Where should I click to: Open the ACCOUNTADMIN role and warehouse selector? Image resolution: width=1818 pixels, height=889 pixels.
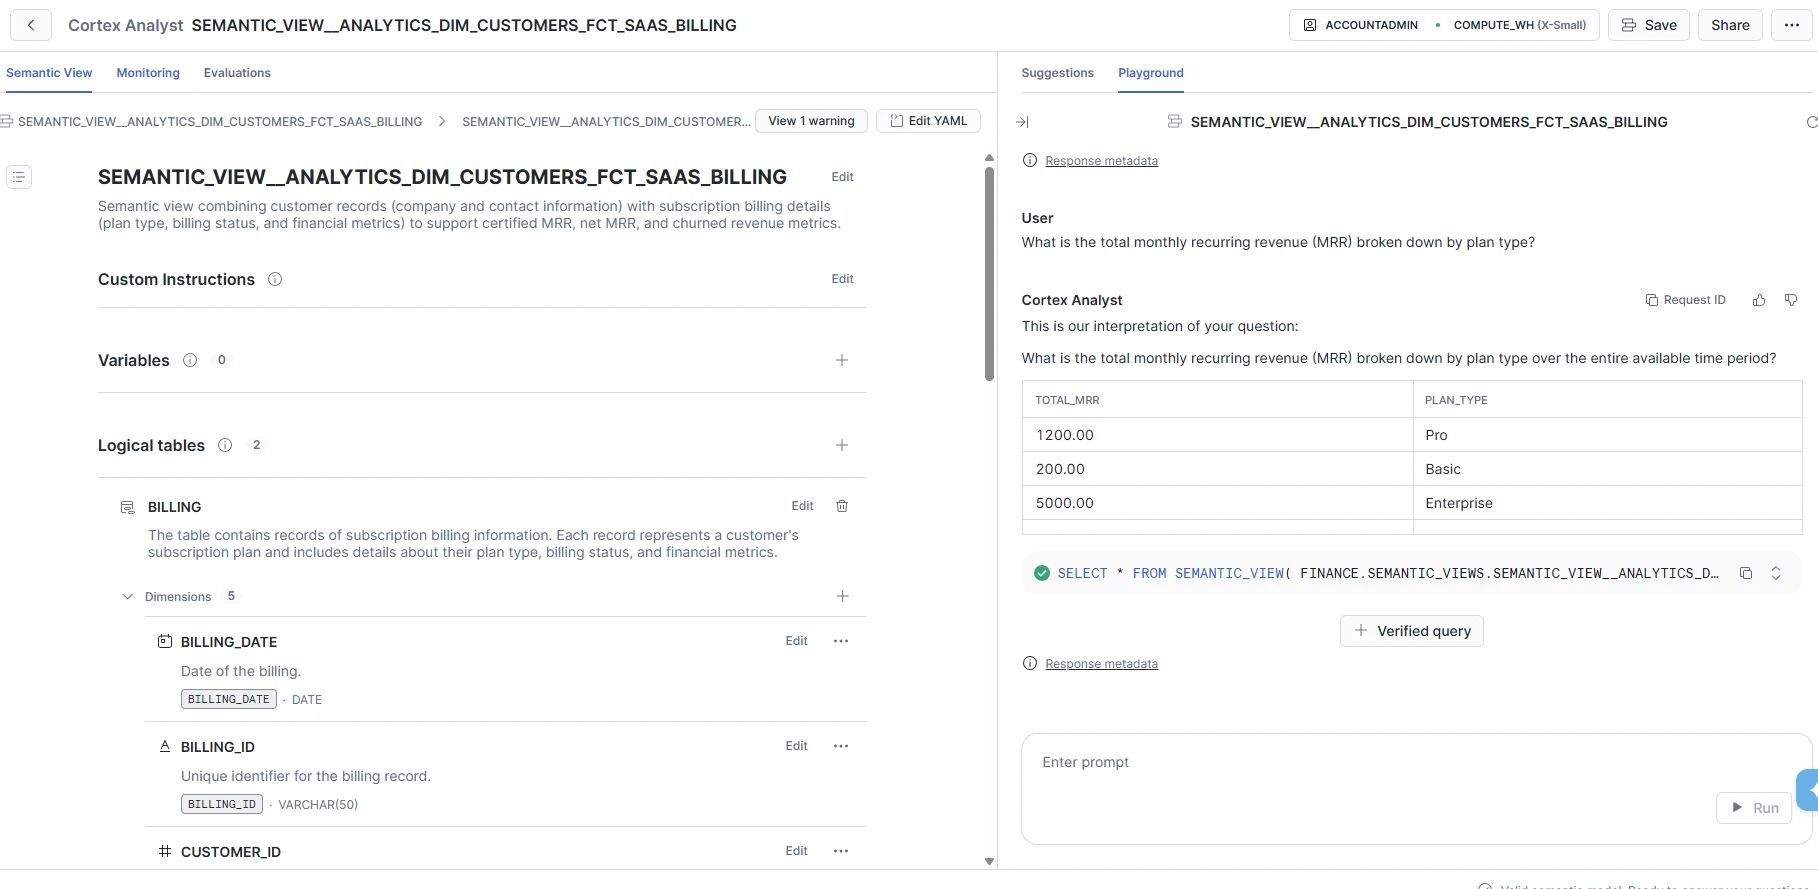(1444, 25)
